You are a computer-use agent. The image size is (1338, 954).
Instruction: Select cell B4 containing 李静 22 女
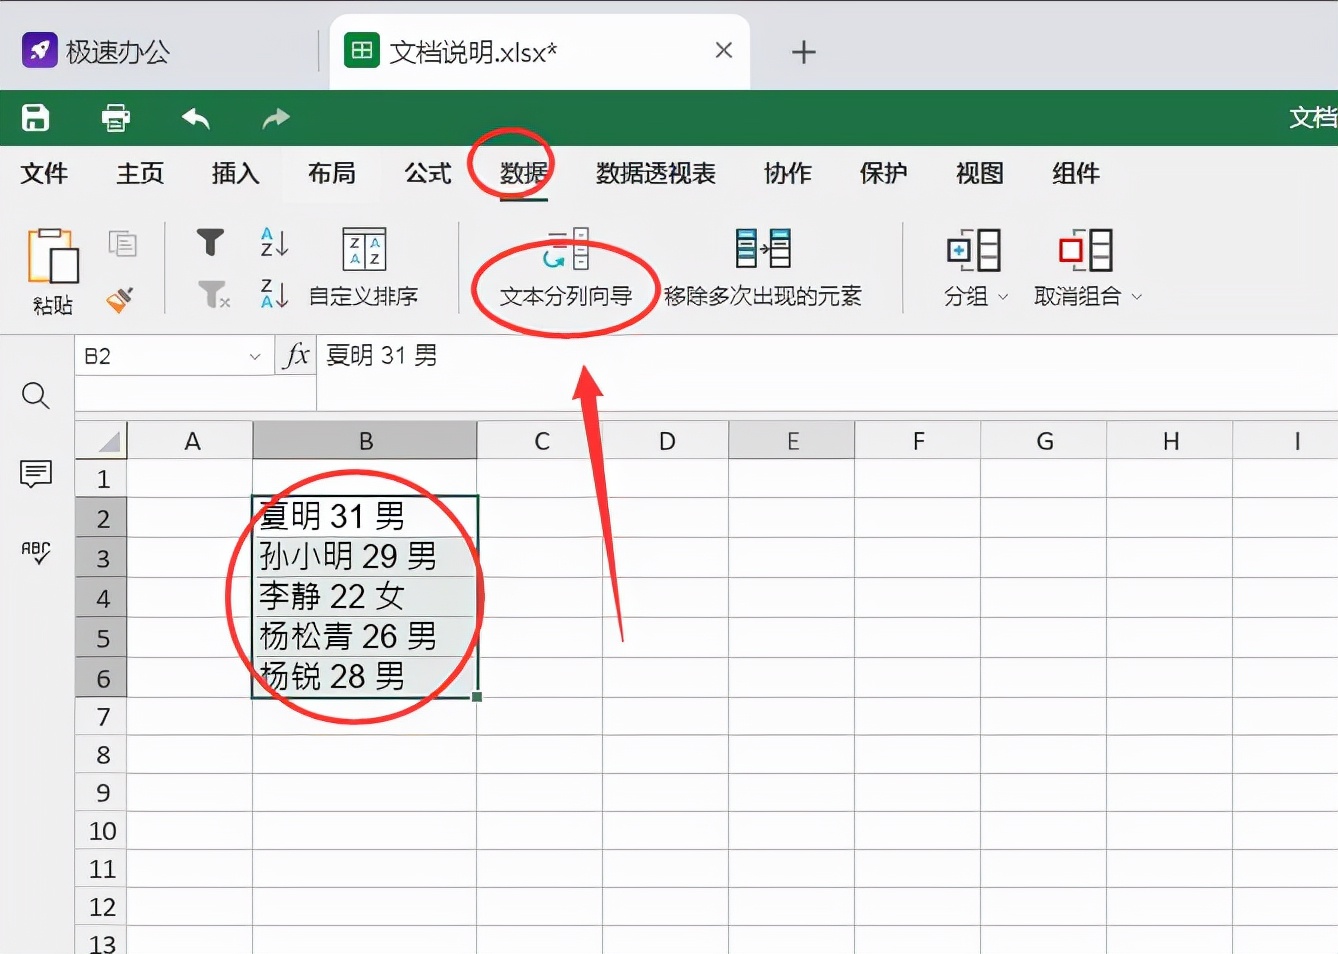point(365,598)
